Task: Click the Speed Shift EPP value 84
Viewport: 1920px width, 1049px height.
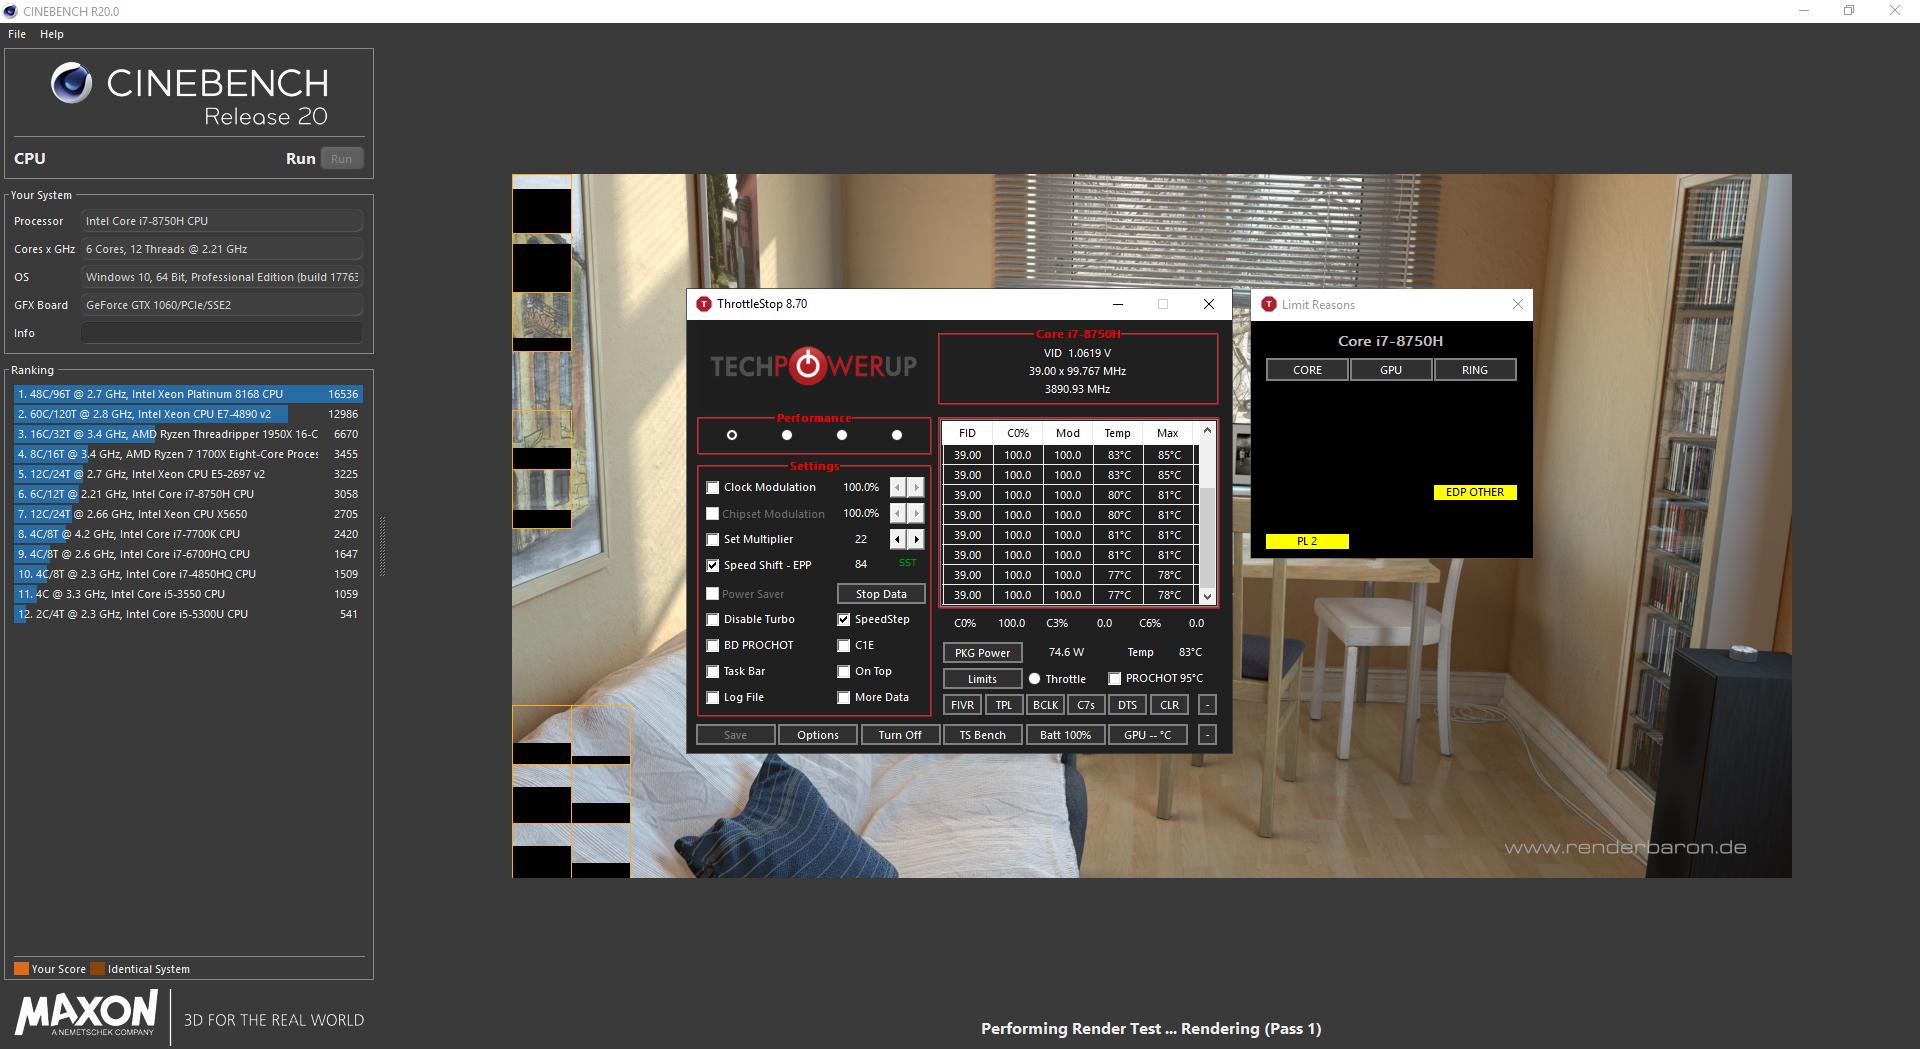Action: pos(861,565)
